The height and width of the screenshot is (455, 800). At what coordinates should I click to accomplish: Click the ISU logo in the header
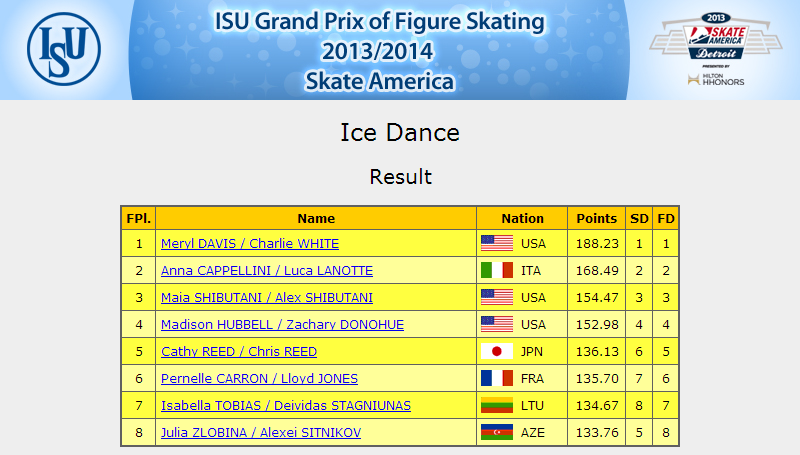click(x=64, y=49)
